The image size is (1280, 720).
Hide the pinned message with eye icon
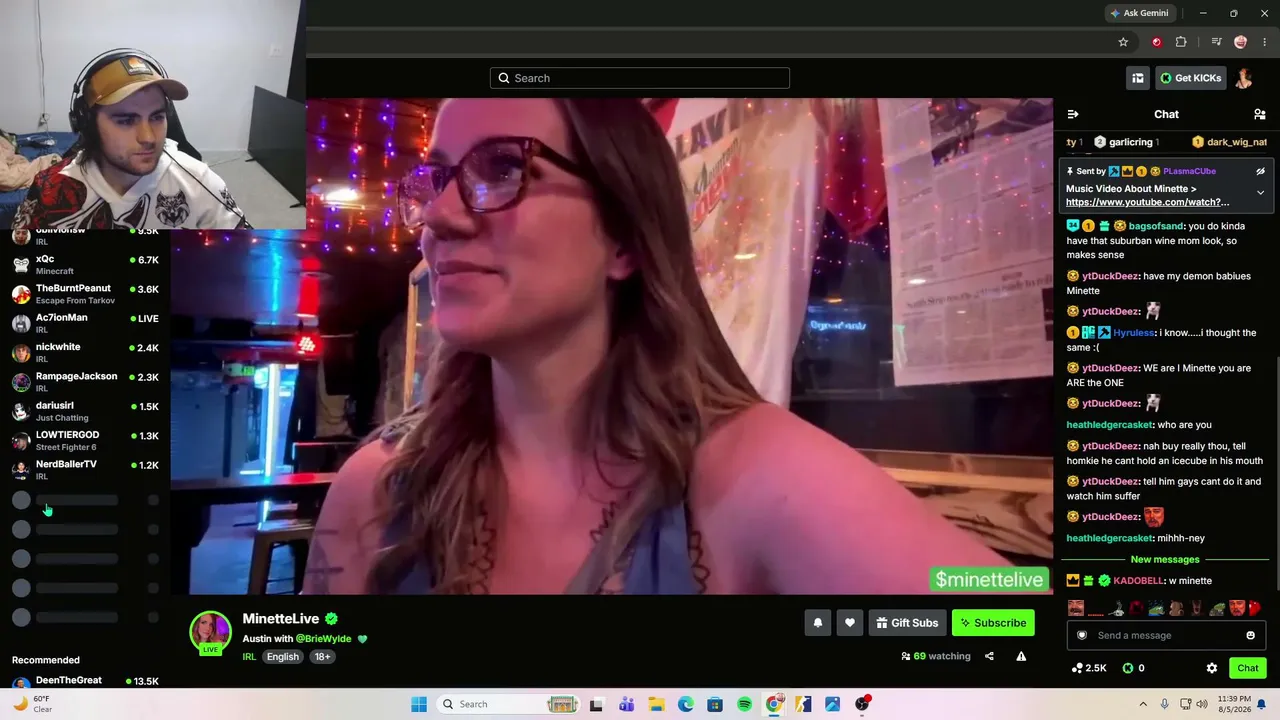tap(1260, 171)
